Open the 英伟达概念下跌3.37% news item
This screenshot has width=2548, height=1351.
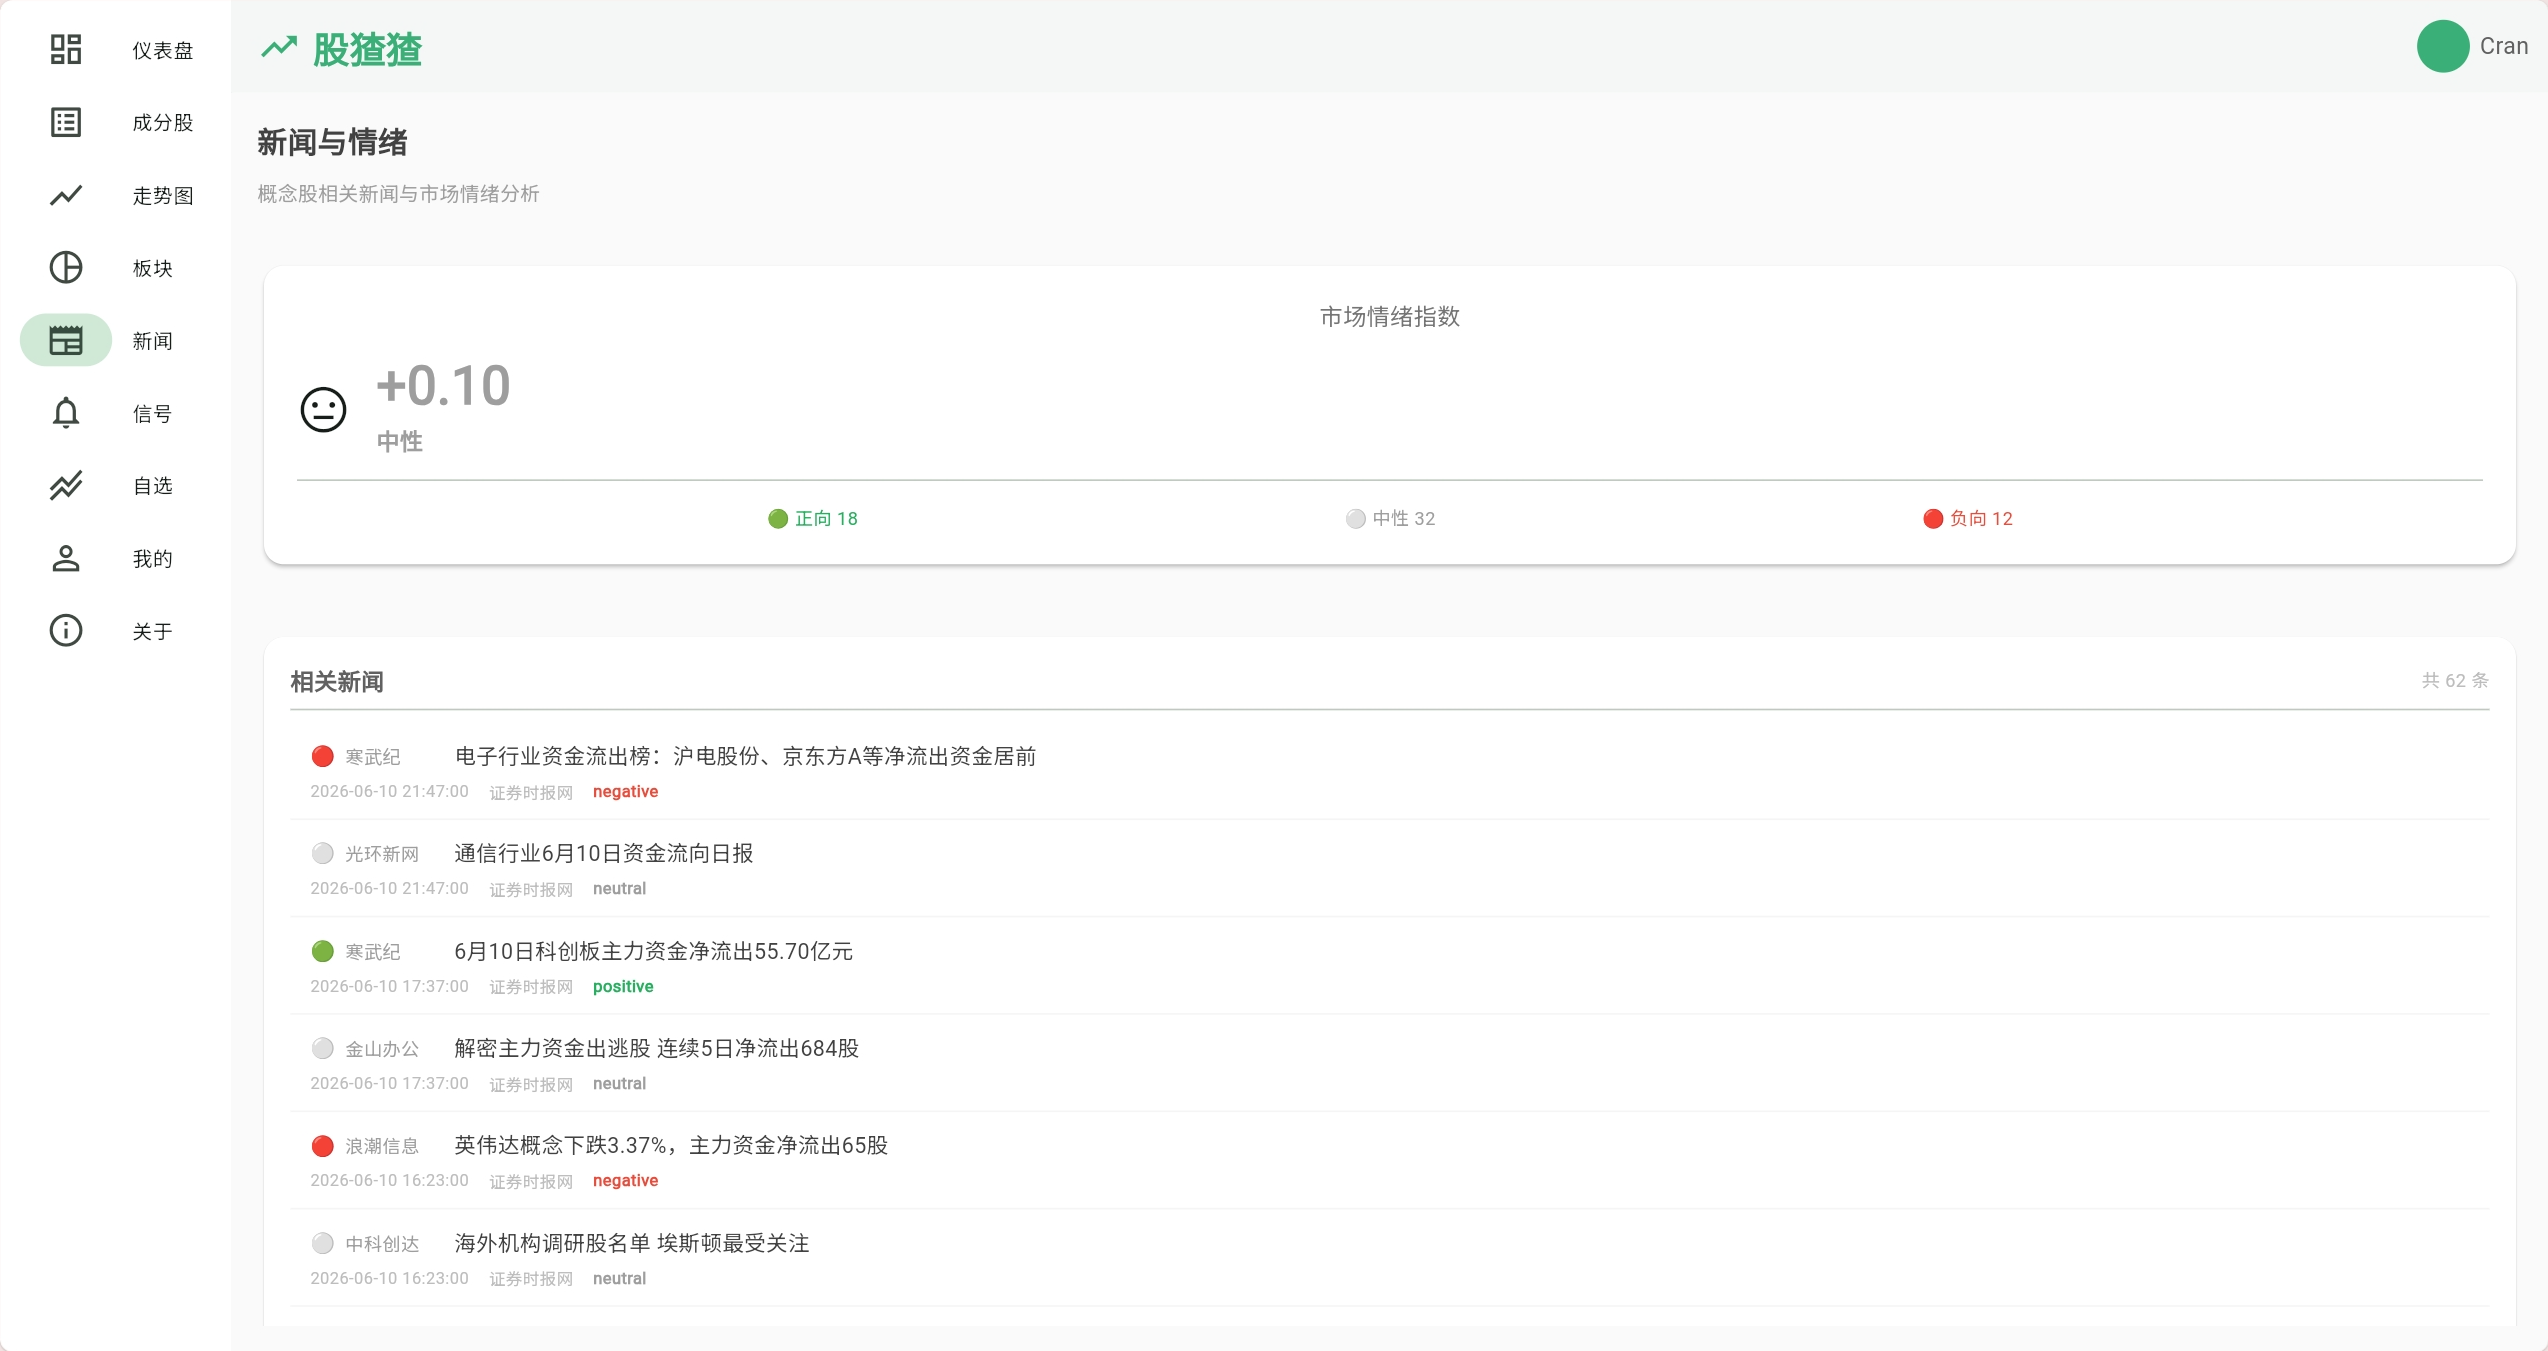[671, 1145]
